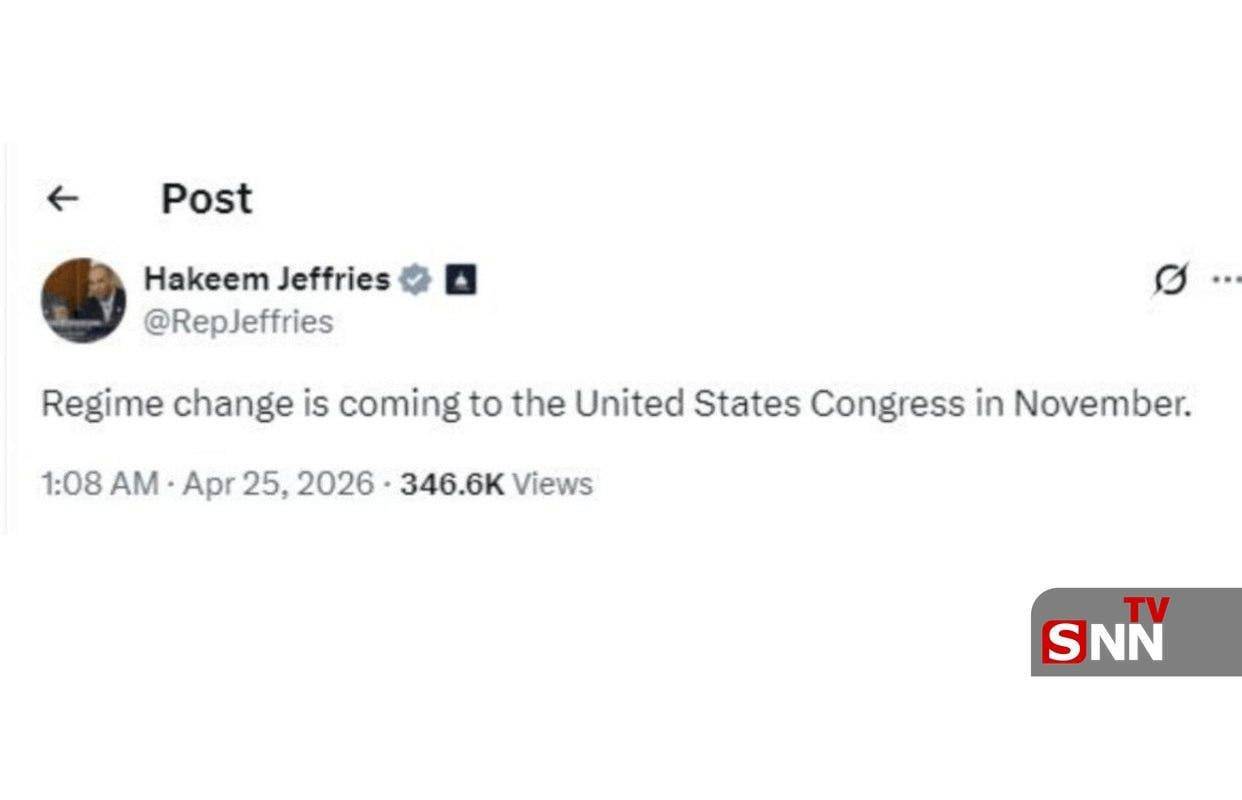Click the blue verified checkmark badge
The image size is (1242, 800).
point(415,280)
